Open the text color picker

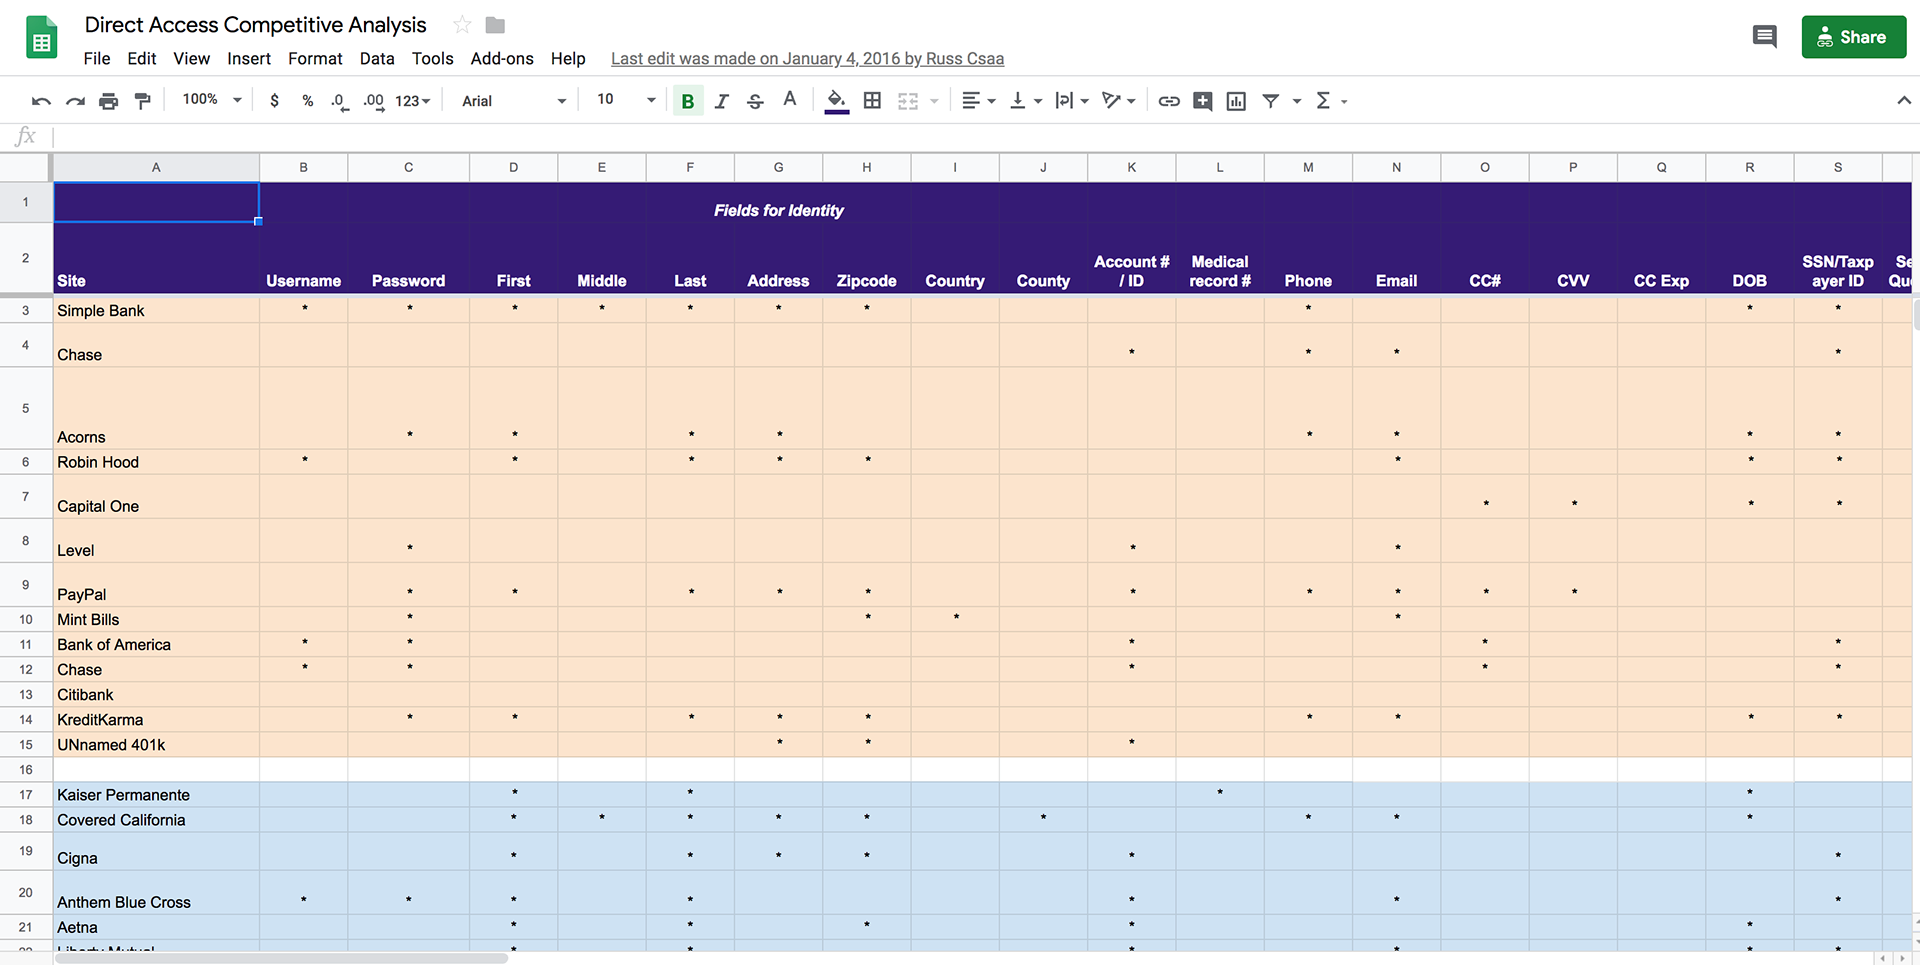click(789, 100)
